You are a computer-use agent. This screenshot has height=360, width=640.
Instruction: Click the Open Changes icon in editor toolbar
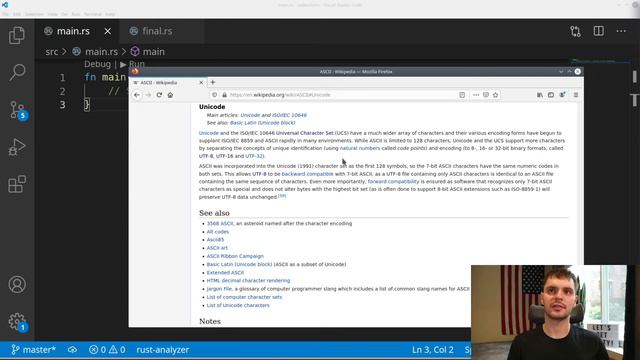click(x=576, y=31)
